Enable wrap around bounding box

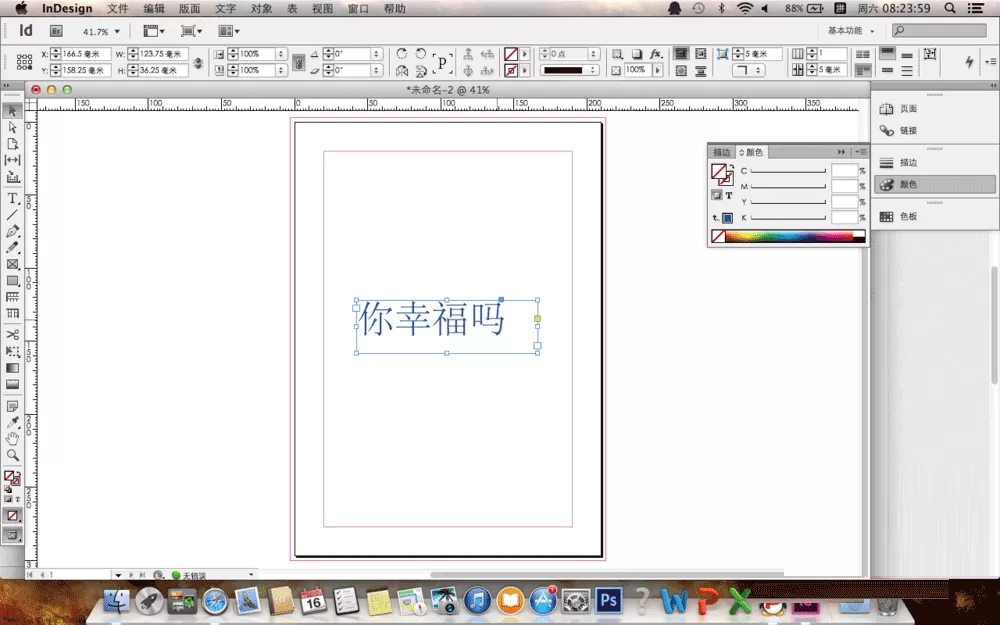pos(700,54)
